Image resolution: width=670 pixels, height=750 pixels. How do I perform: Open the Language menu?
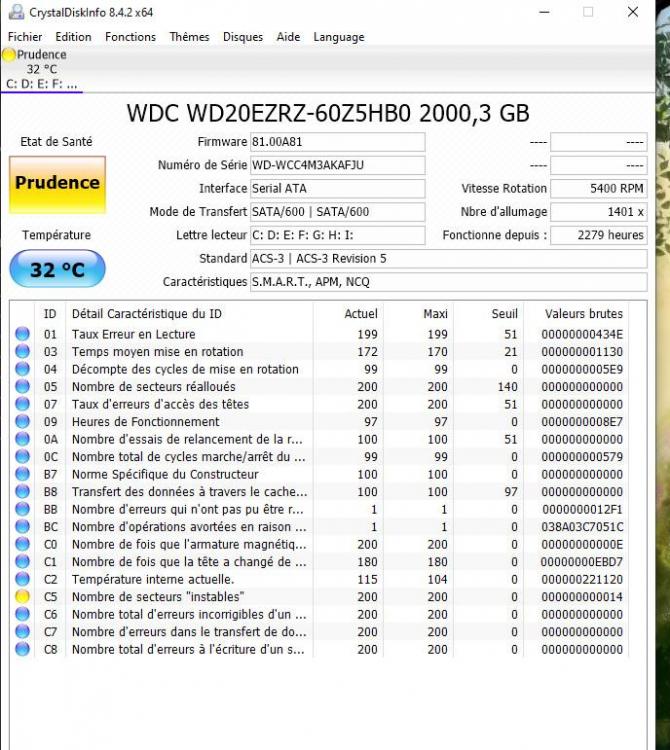point(339,37)
